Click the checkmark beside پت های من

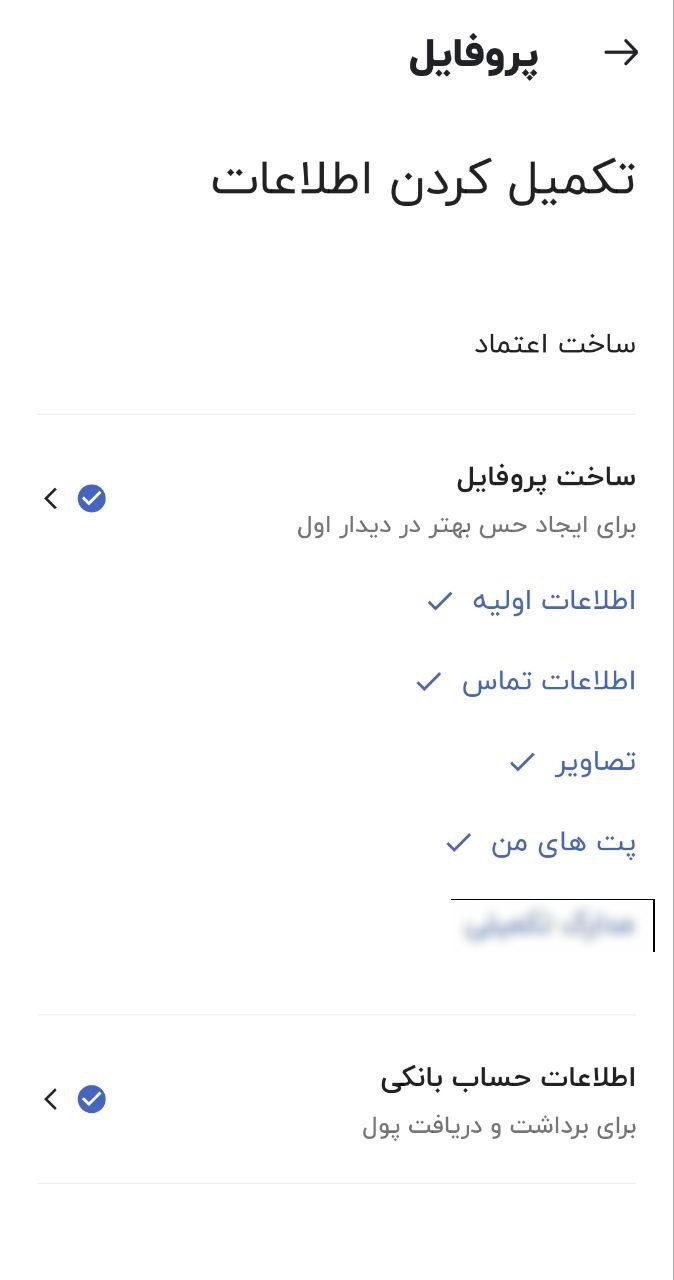pos(458,844)
